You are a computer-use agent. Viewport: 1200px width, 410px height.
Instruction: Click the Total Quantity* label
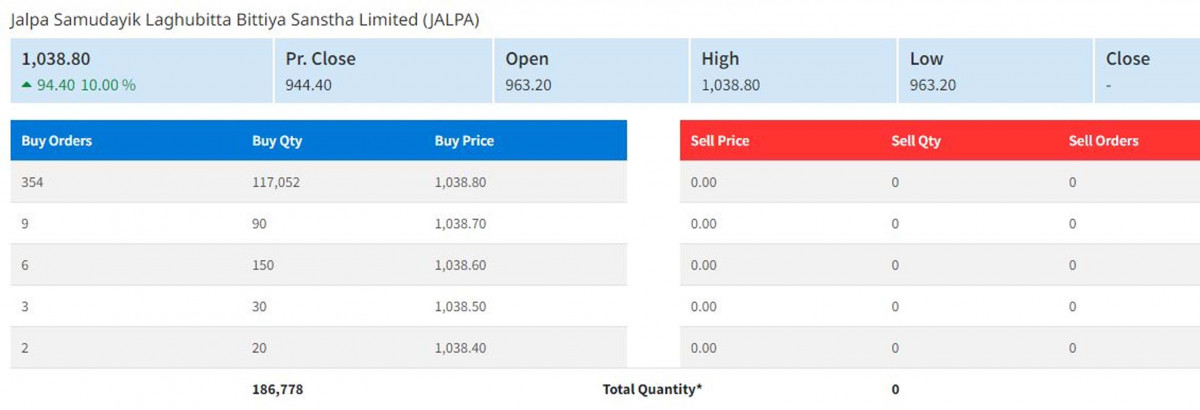coord(652,389)
